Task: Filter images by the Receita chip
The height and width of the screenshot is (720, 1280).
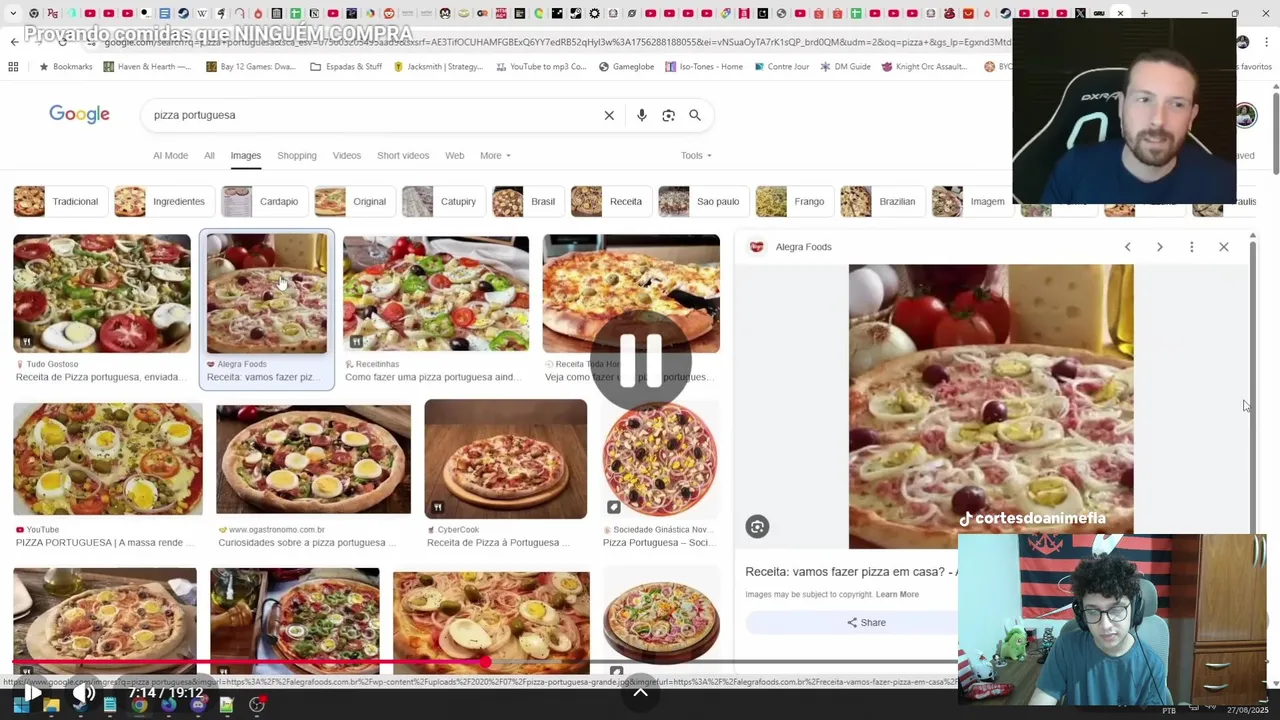Action: click(x=610, y=202)
